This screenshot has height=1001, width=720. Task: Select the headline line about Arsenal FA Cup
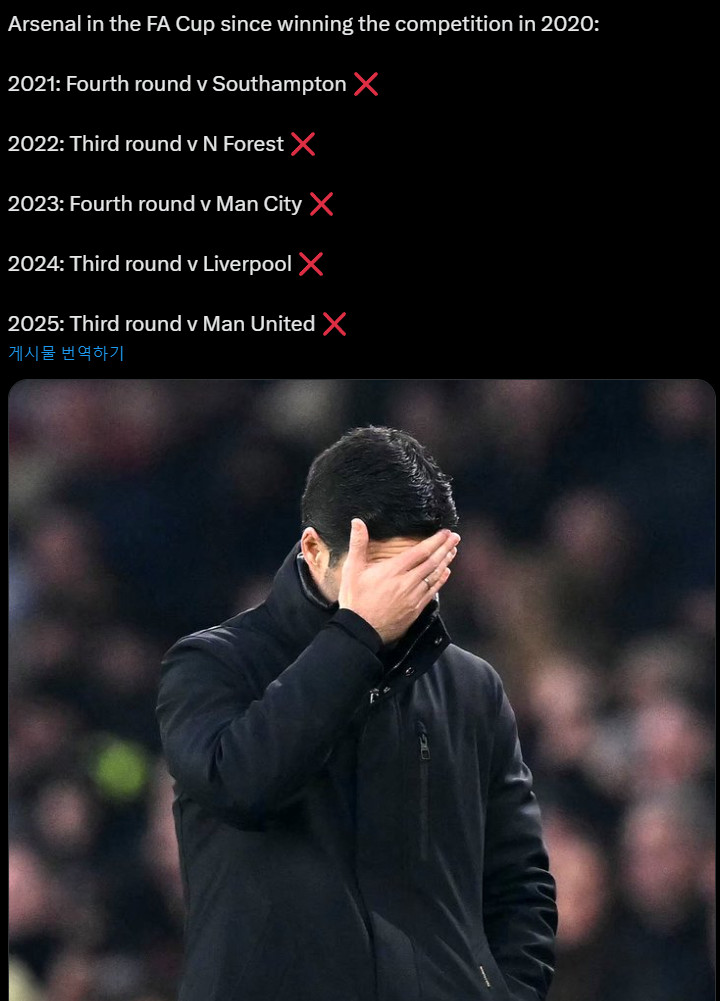coord(304,24)
